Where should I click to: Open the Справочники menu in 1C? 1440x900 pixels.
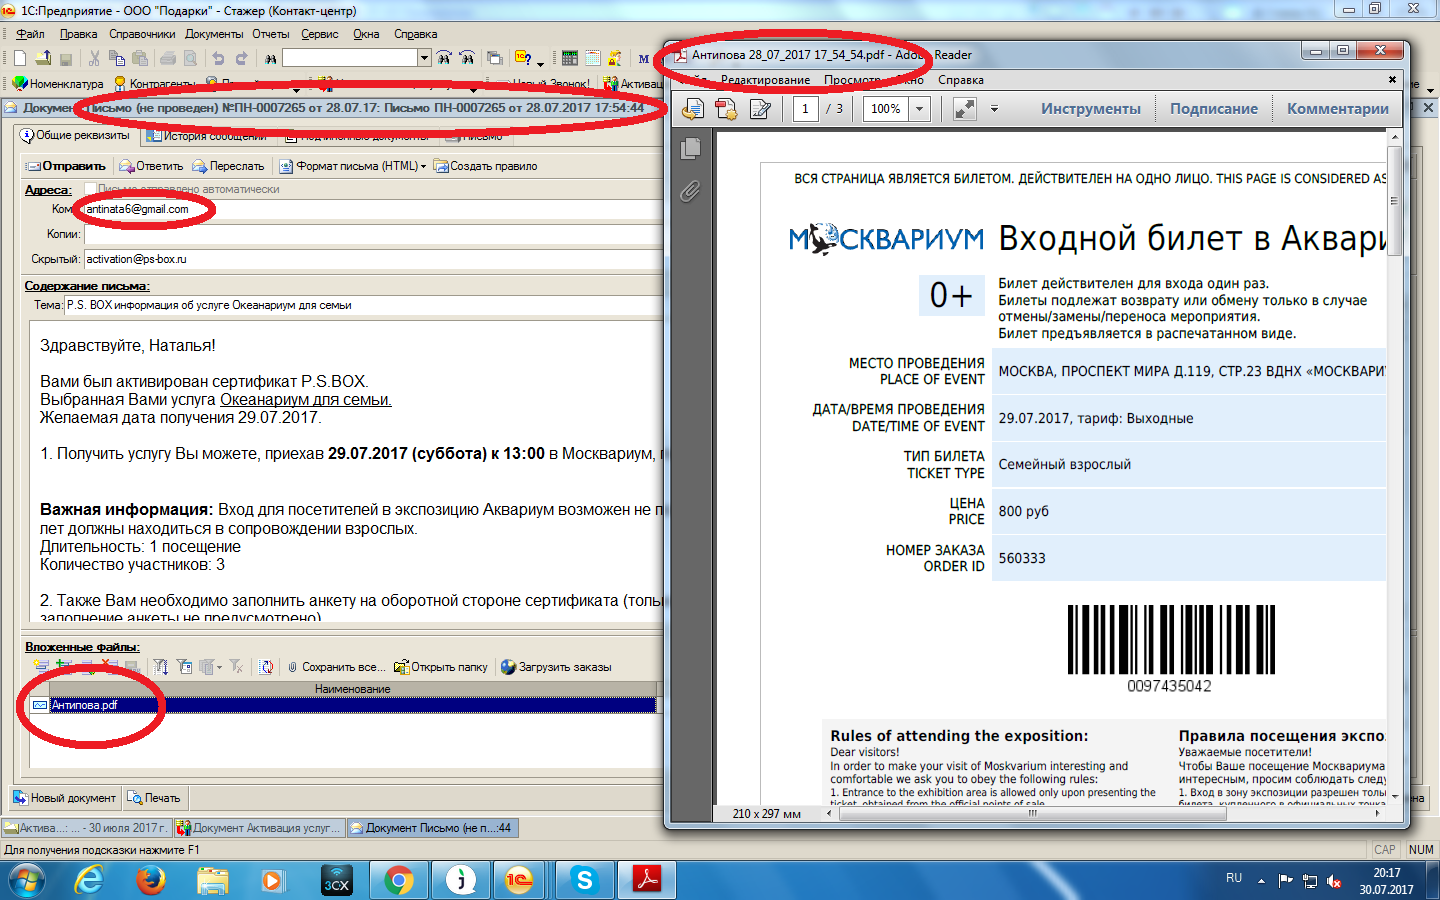point(142,34)
